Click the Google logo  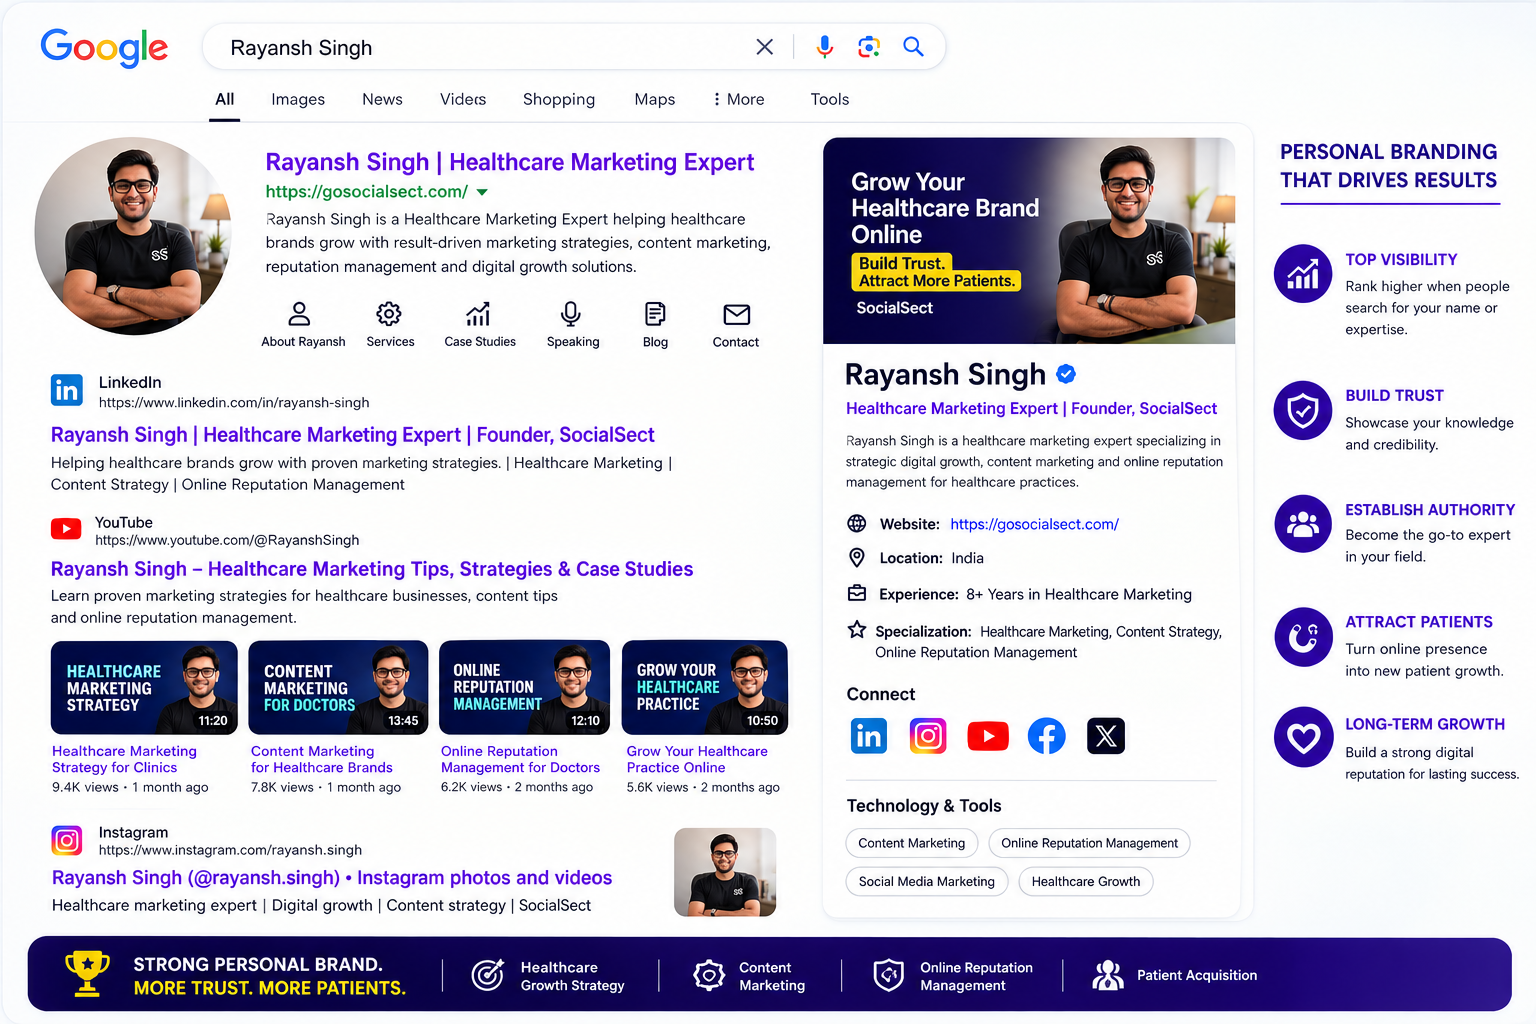click(x=104, y=47)
